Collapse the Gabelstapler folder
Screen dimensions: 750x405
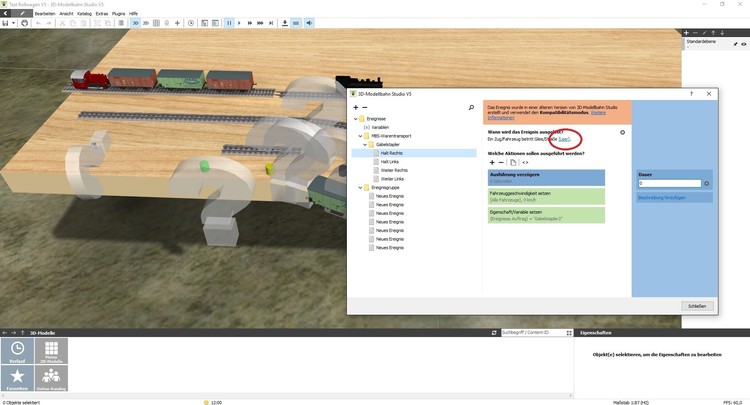point(365,144)
